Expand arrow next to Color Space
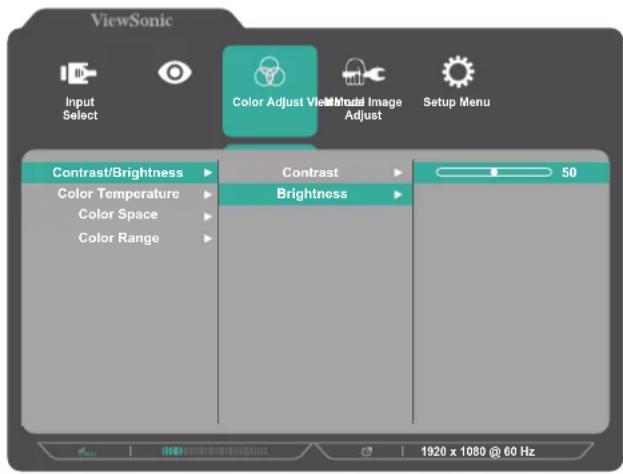Viewport: 623px width, 474px height. (208, 217)
